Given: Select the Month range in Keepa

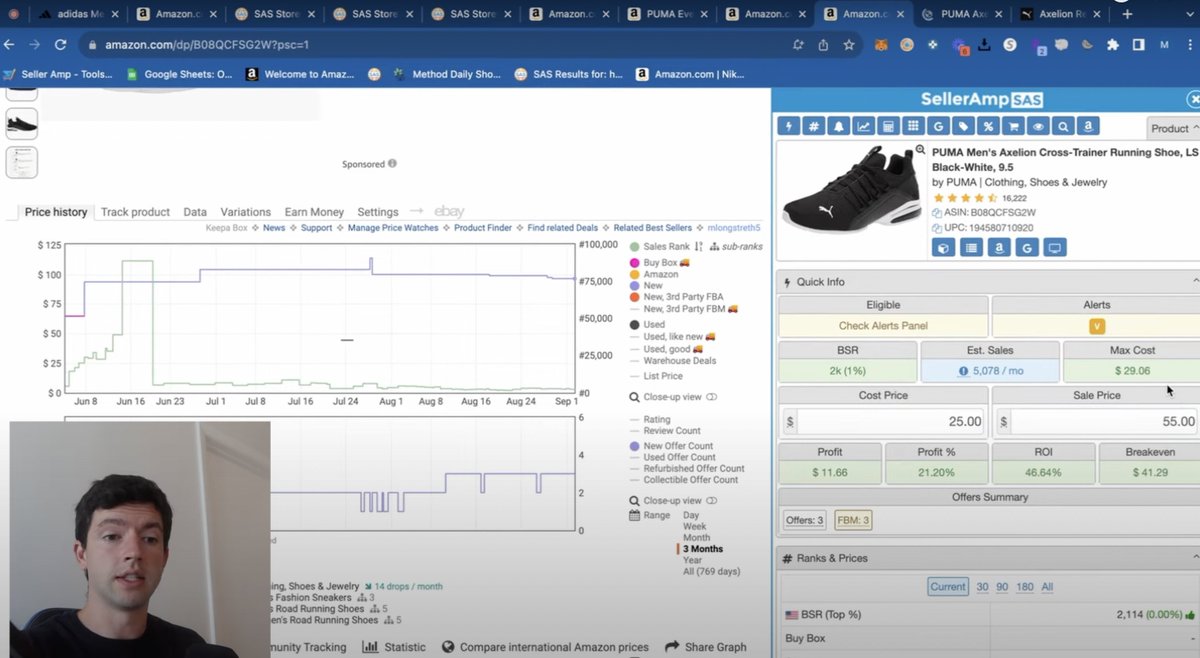Looking at the screenshot, I should tap(697, 537).
